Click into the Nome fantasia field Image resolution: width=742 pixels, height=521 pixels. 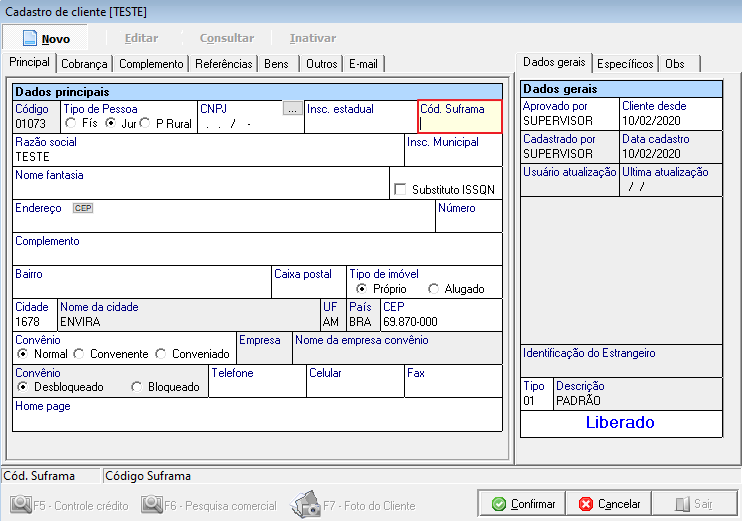click(x=200, y=189)
